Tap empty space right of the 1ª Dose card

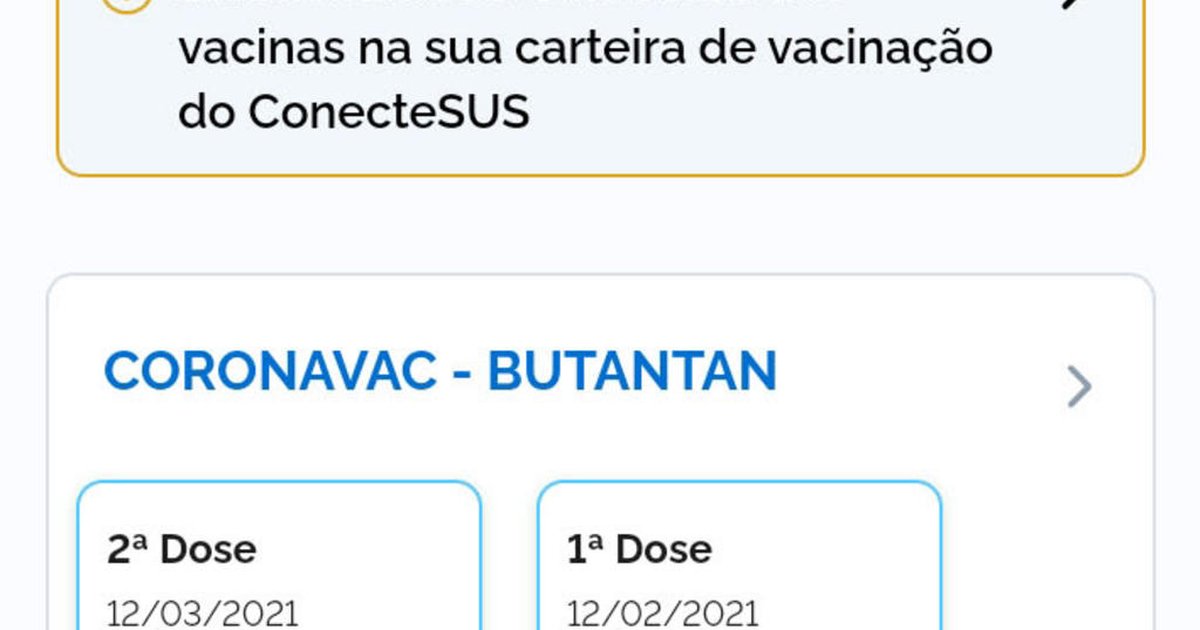(x=1040, y=560)
